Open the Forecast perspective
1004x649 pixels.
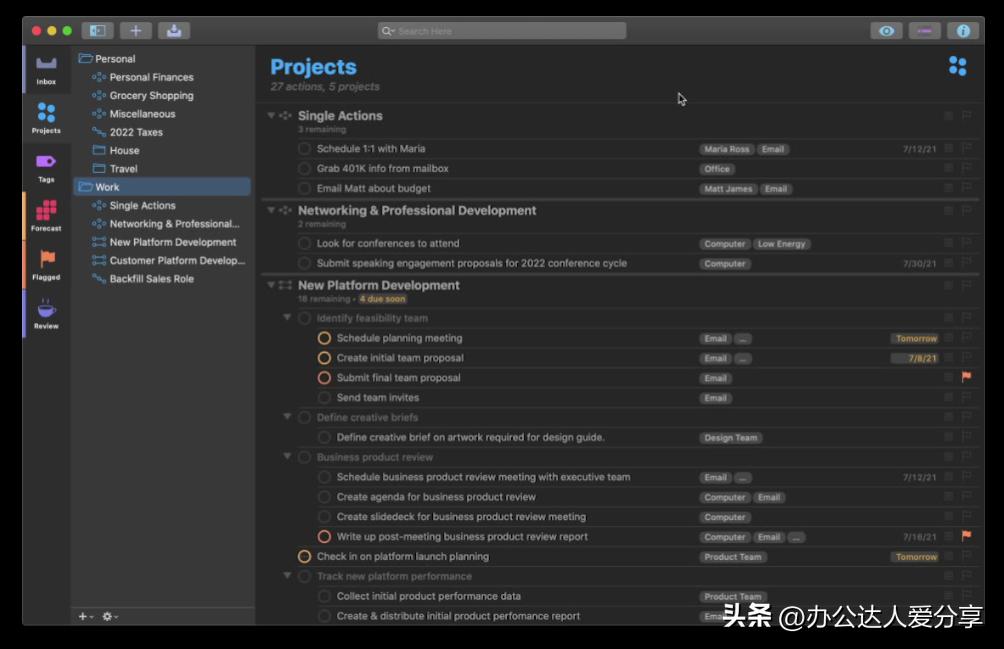tap(46, 216)
